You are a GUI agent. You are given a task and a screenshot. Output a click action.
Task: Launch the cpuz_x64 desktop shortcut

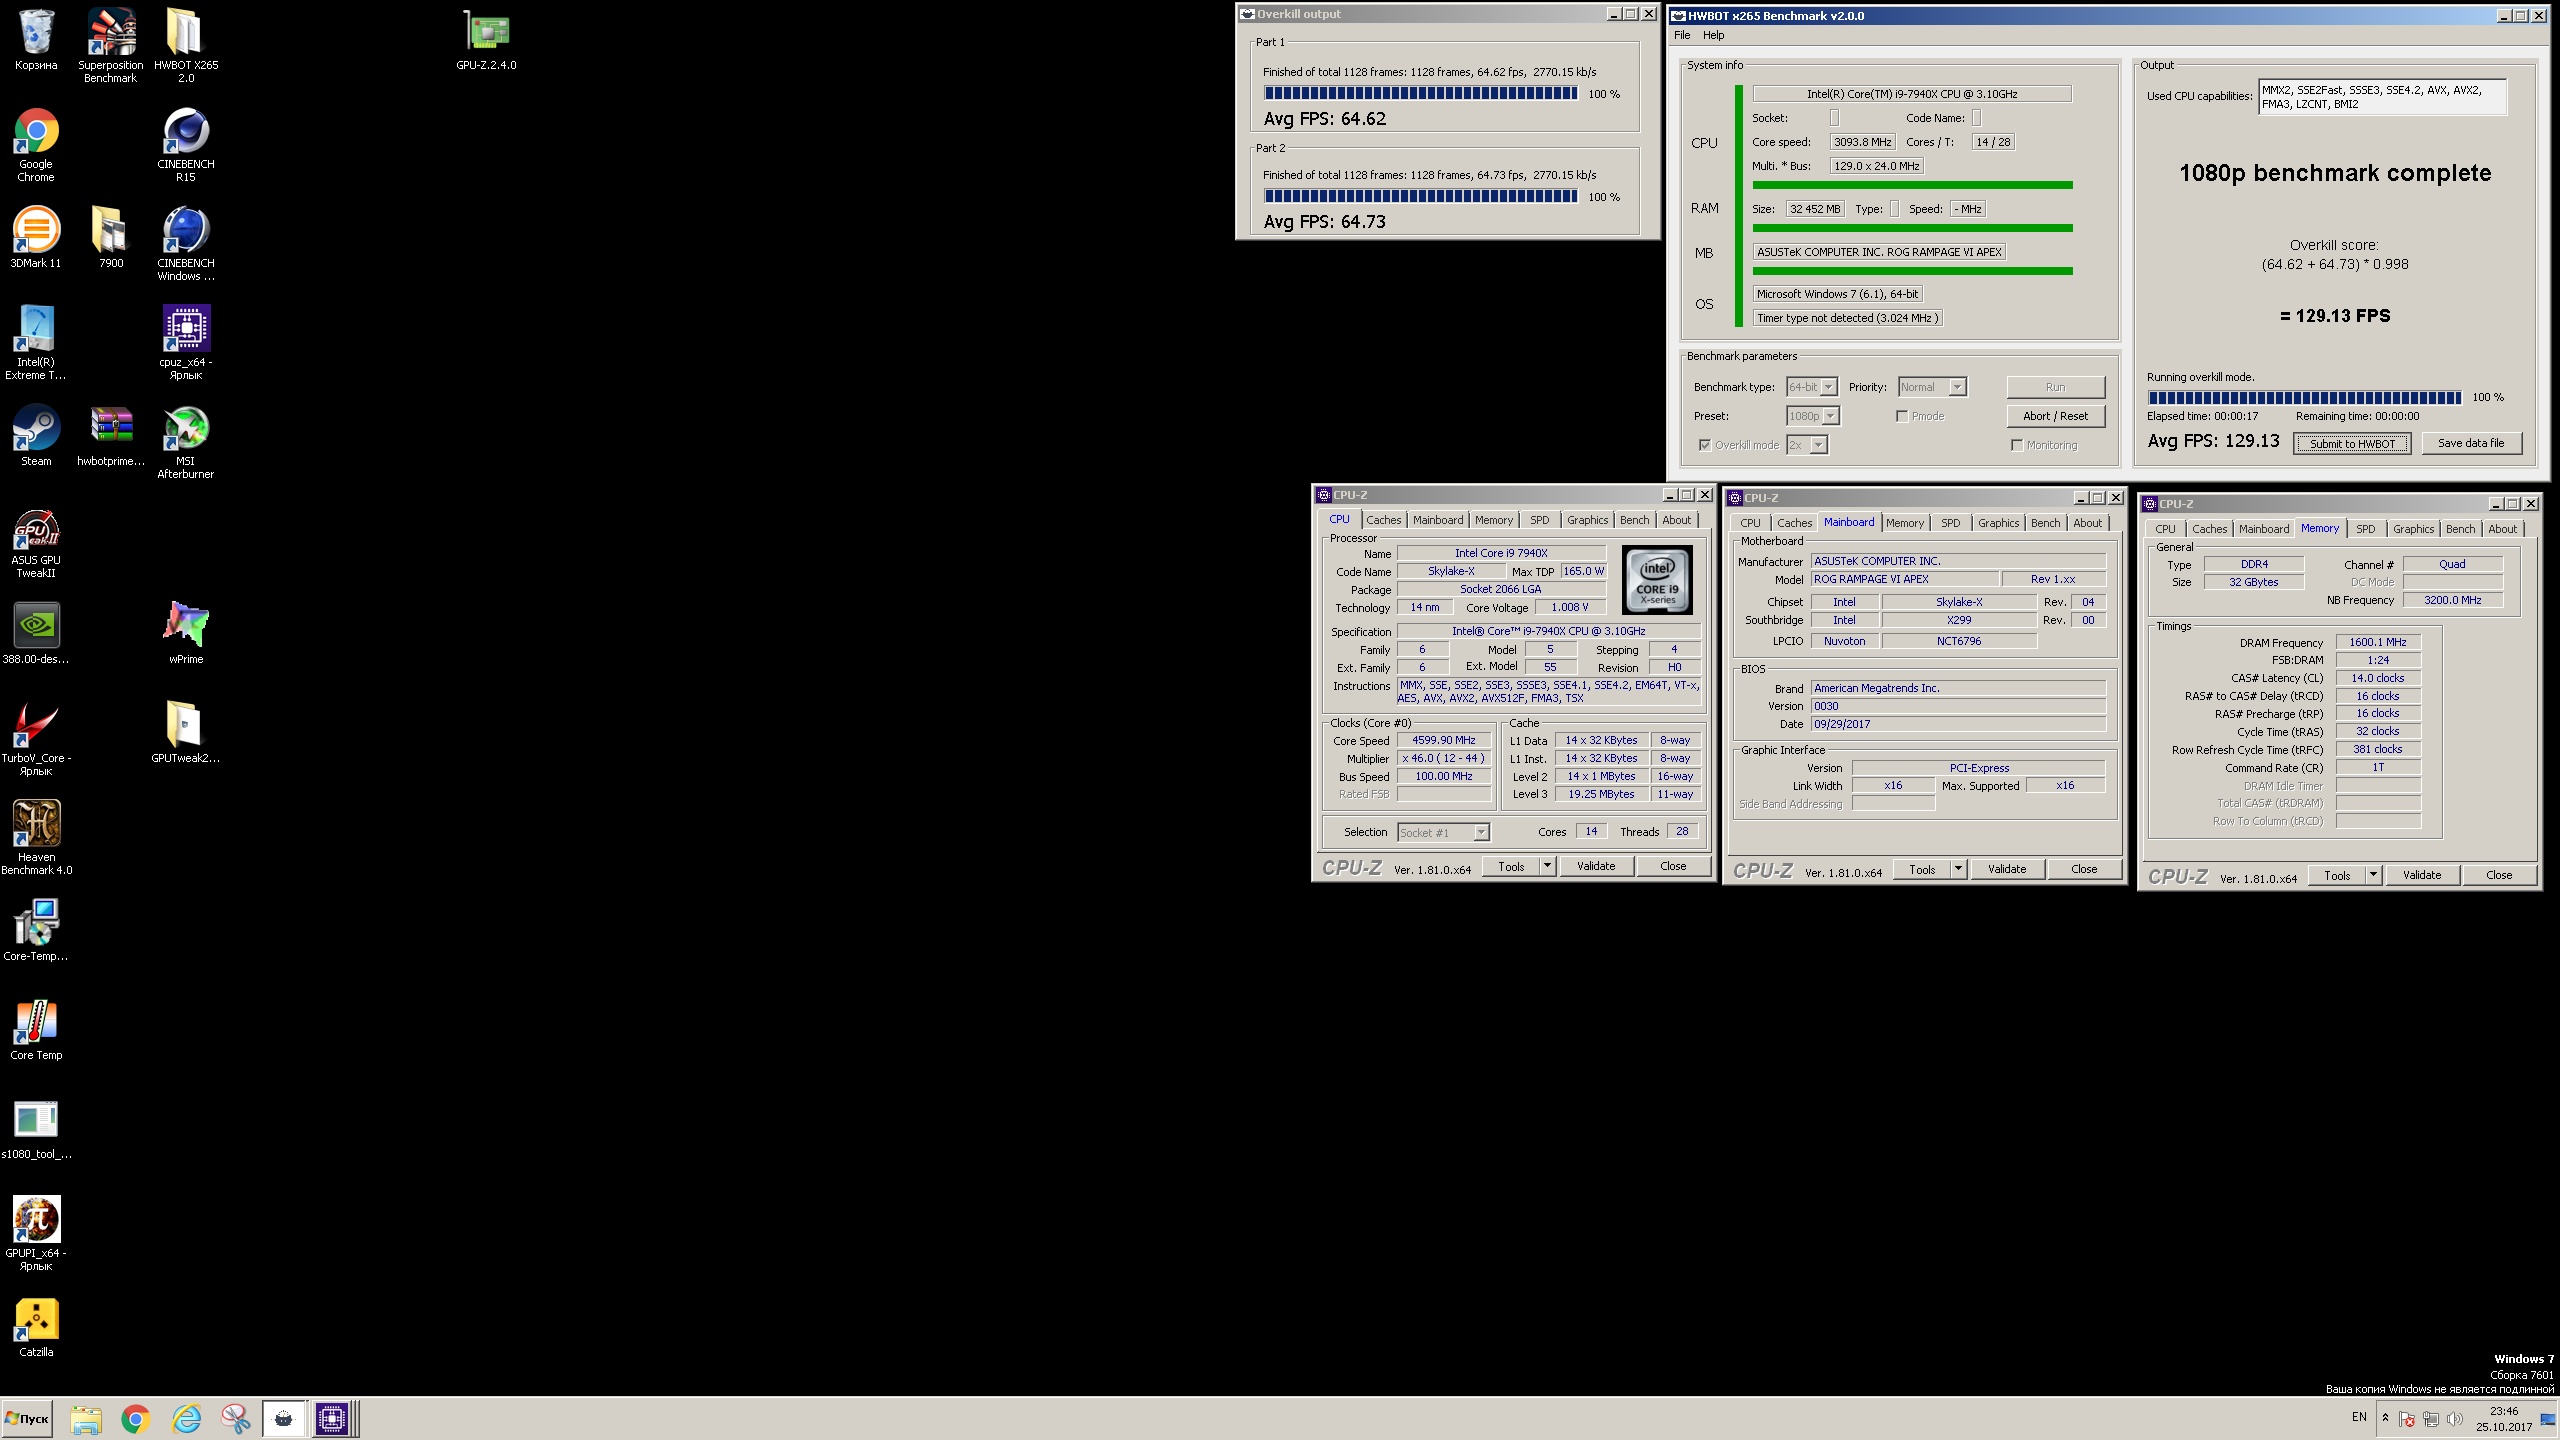pyautogui.click(x=186, y=342)
